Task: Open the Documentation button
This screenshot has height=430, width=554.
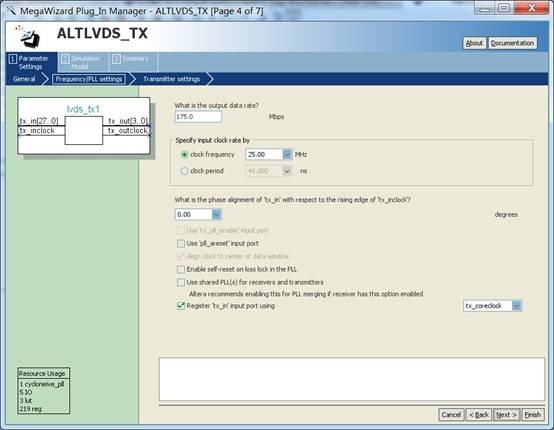Action: click(x=512, y=43)
